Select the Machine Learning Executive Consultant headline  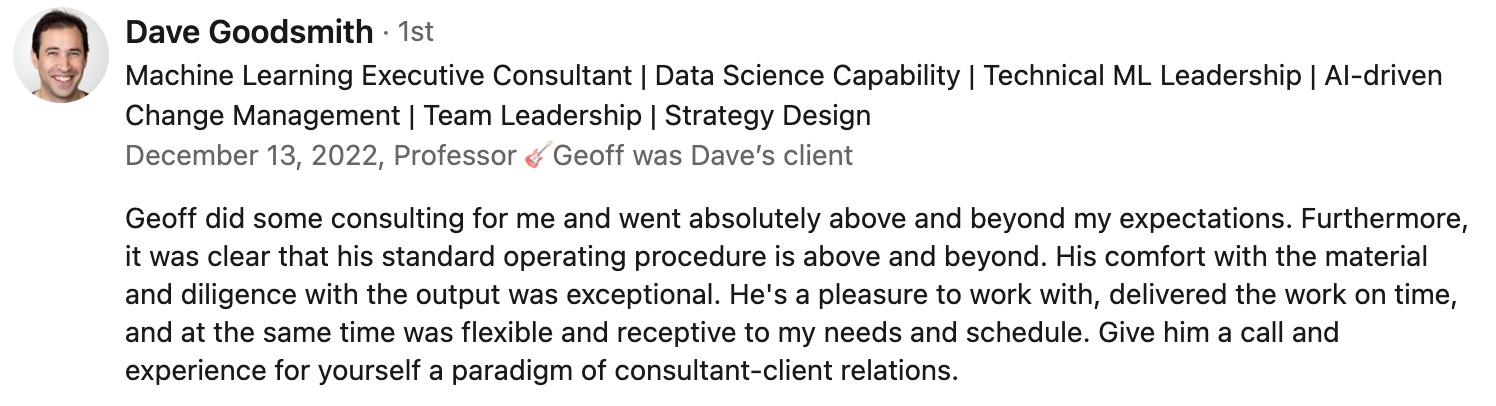click(x=378, y=76)
